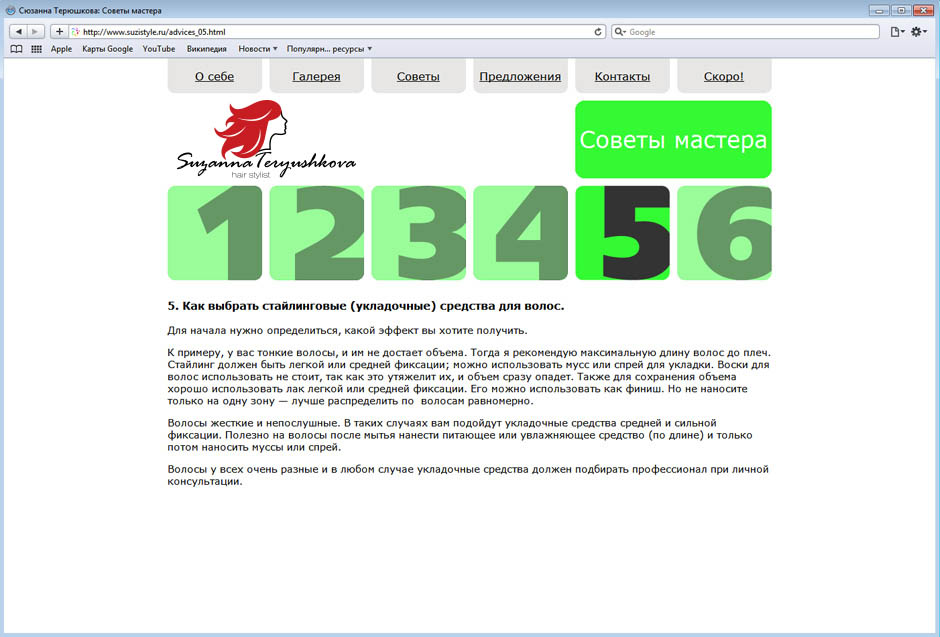This screenshot has height=637, width=940.
Task: Click the browser Forward arrow button
Action: coord(36,32)
